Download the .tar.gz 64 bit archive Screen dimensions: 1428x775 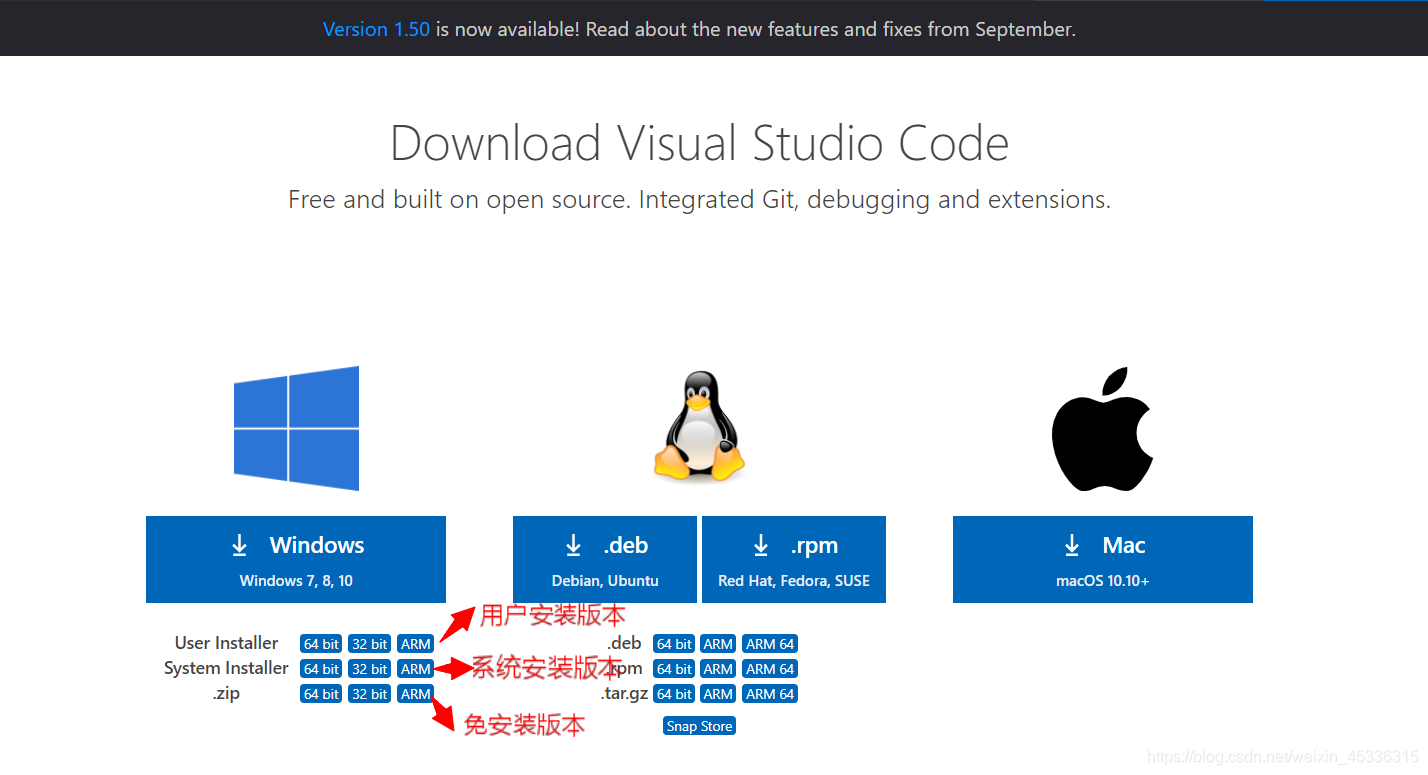675,694
